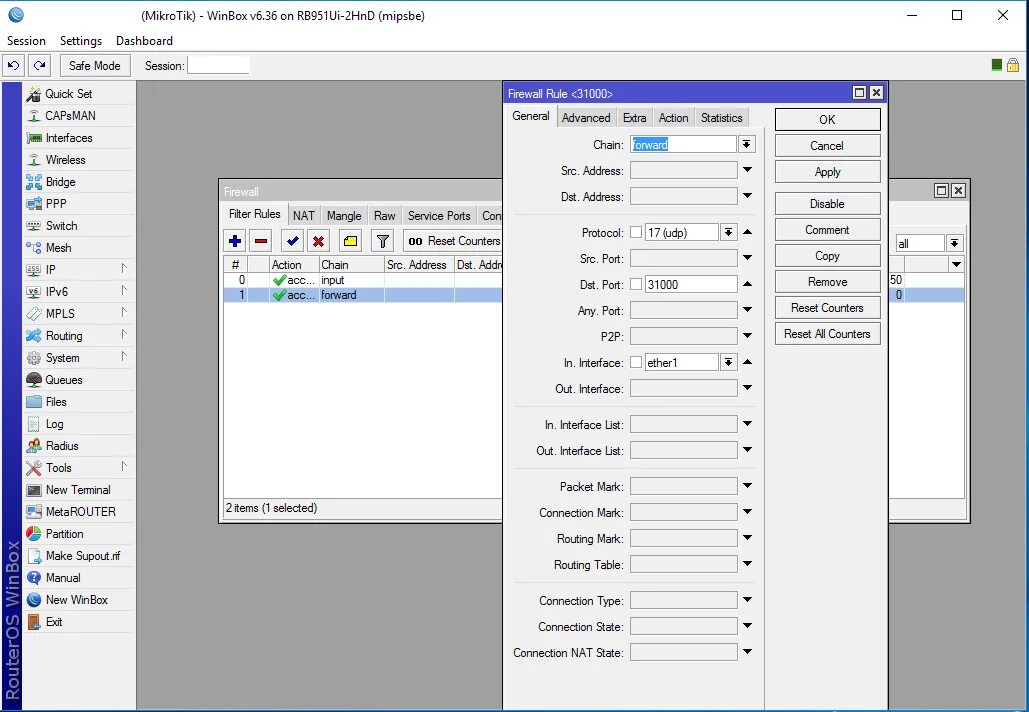Click Reset Counters in Firewall toolbar
The image size is (1029, 712).
point(454,241)
